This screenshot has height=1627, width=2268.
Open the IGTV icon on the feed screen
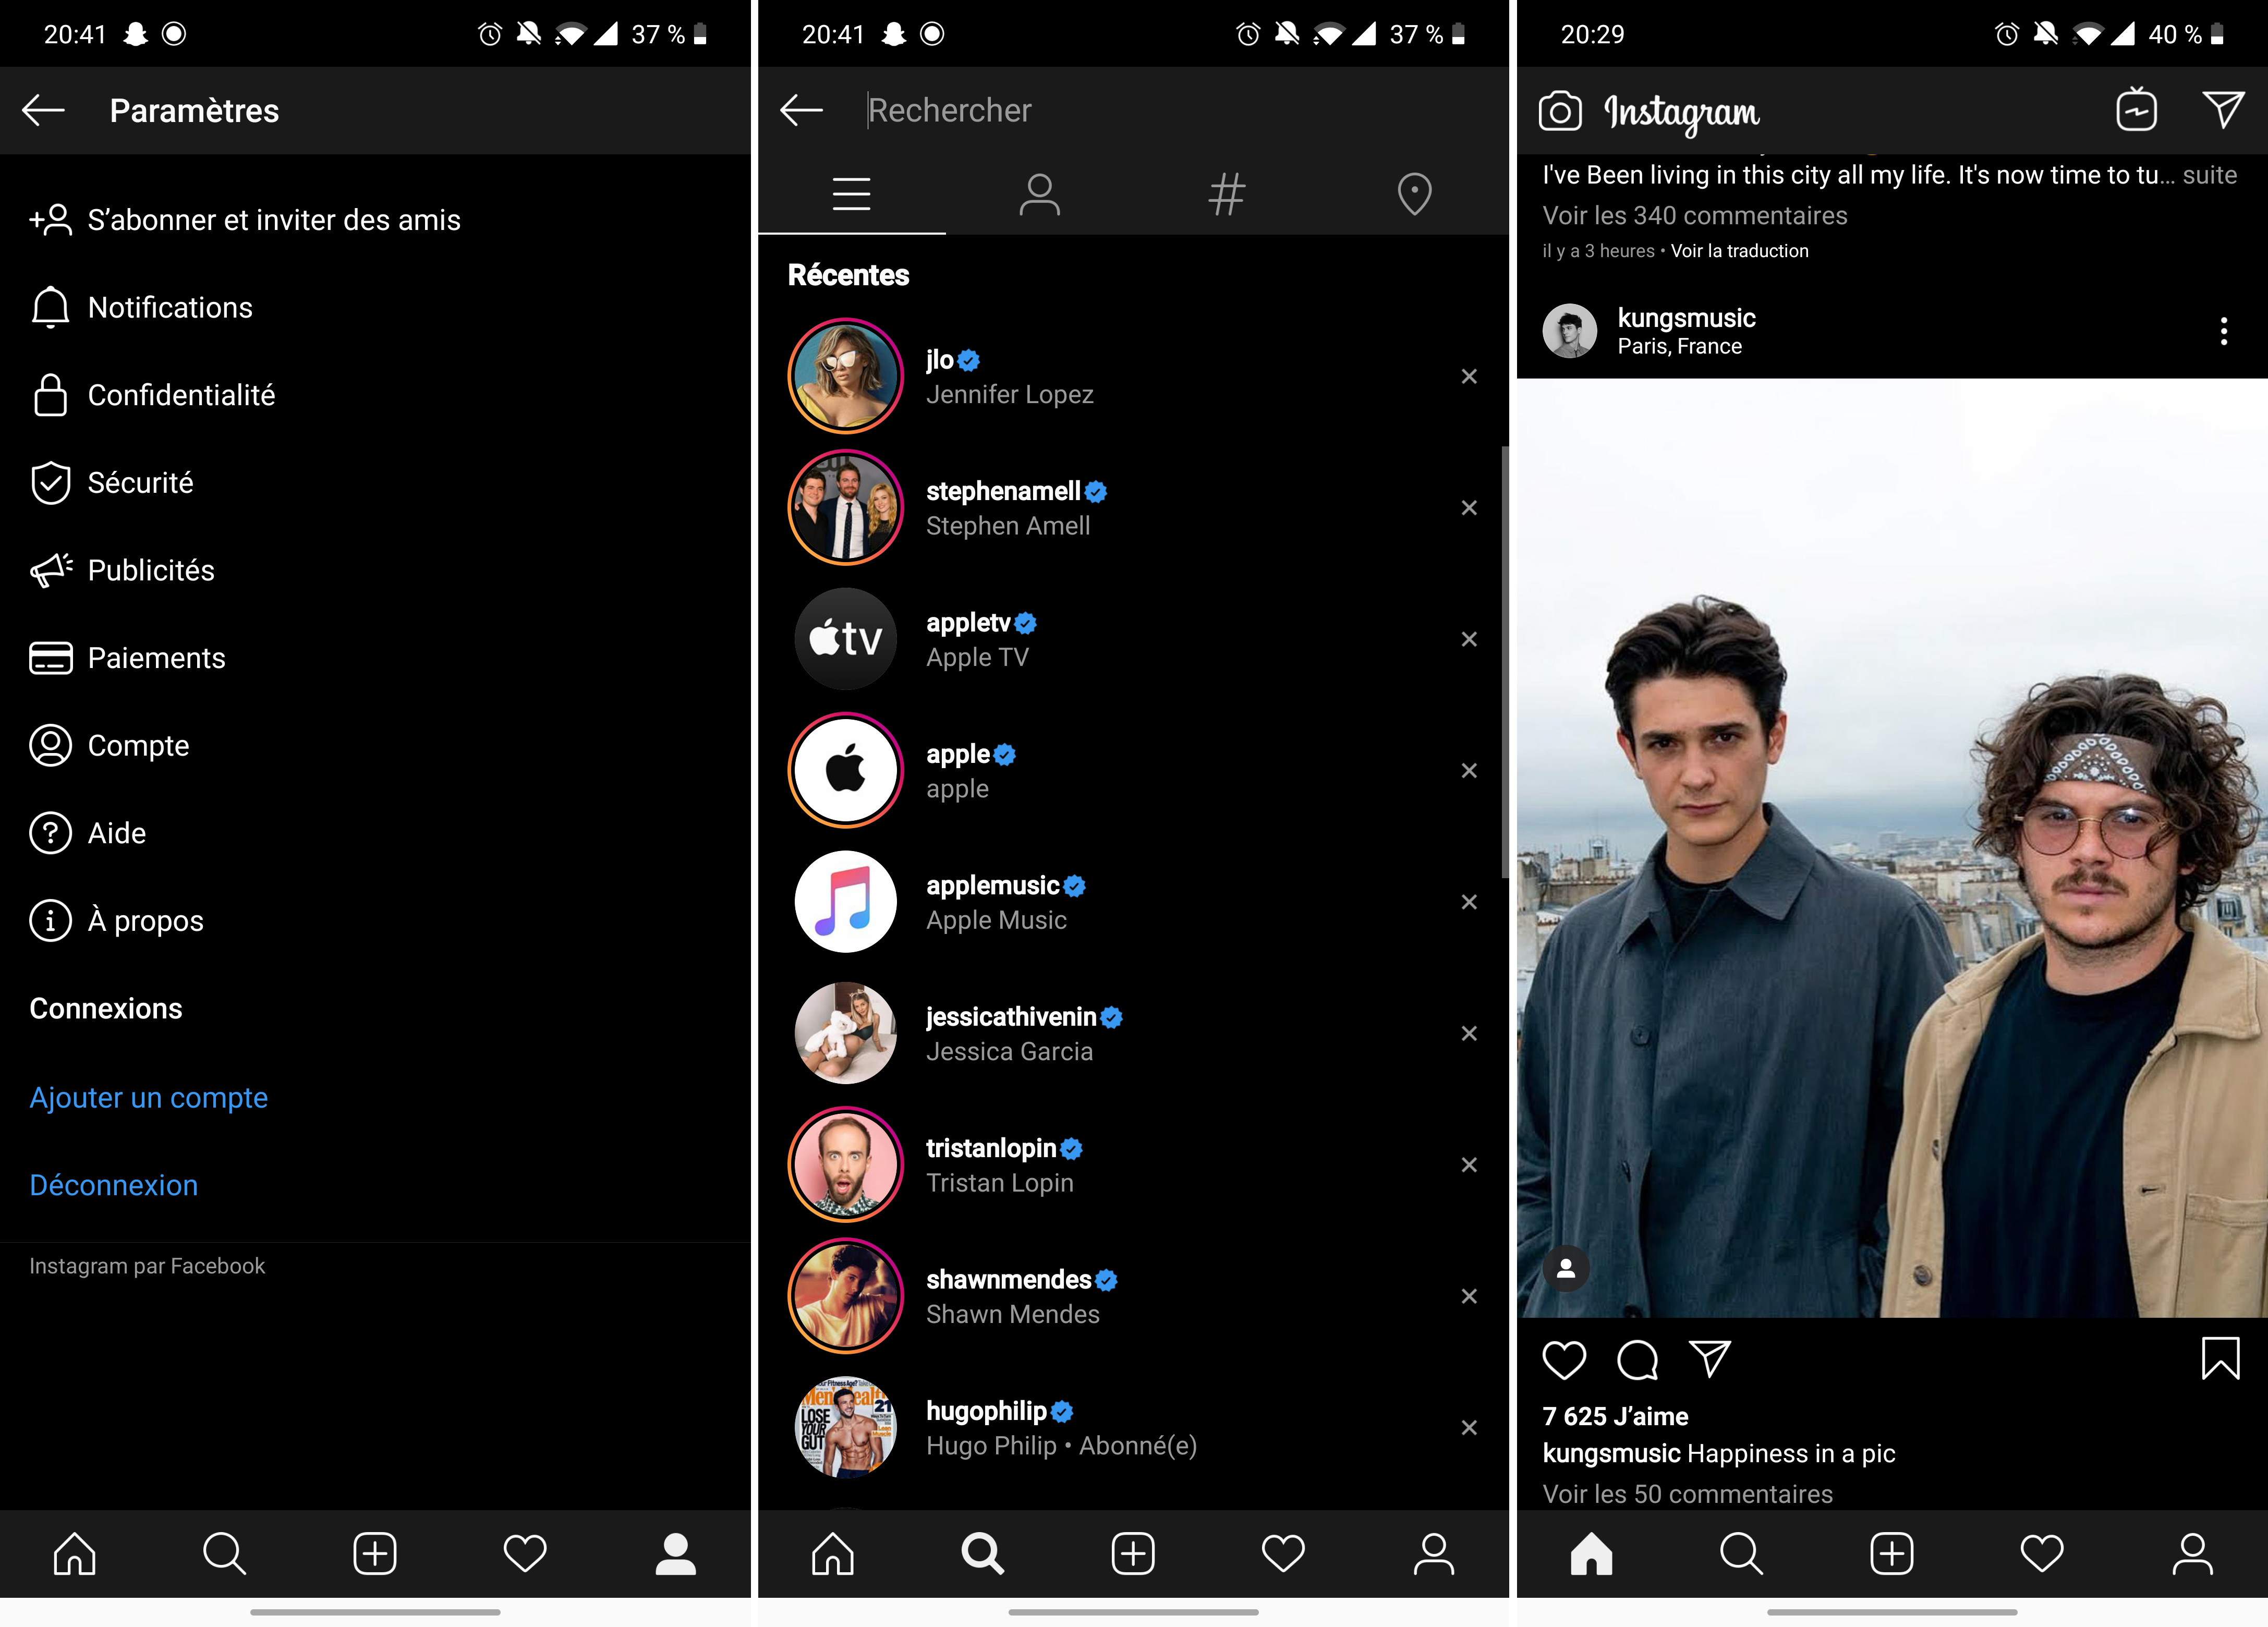click(x=2136, y=110)
